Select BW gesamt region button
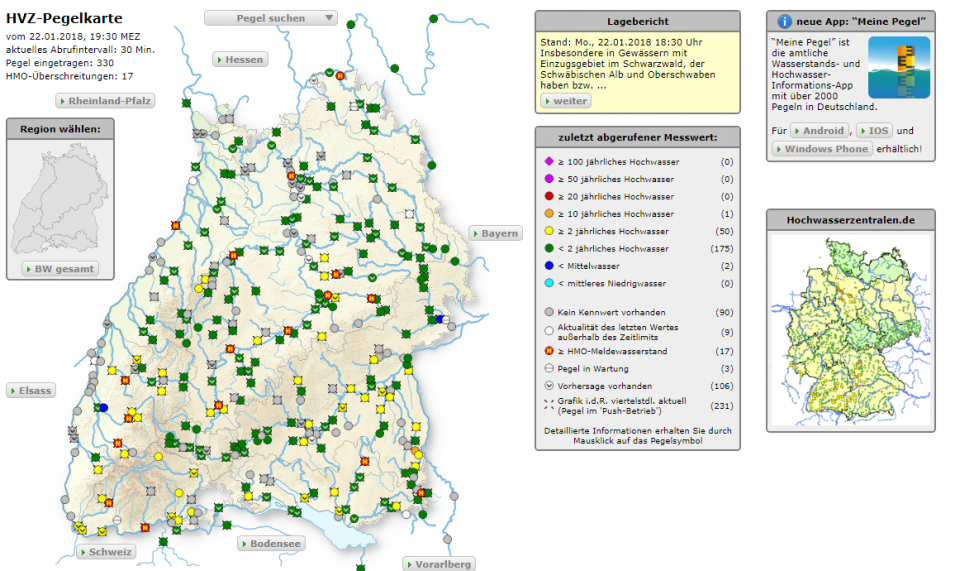This screenshot has width=960, height=571. click(61, 269)
